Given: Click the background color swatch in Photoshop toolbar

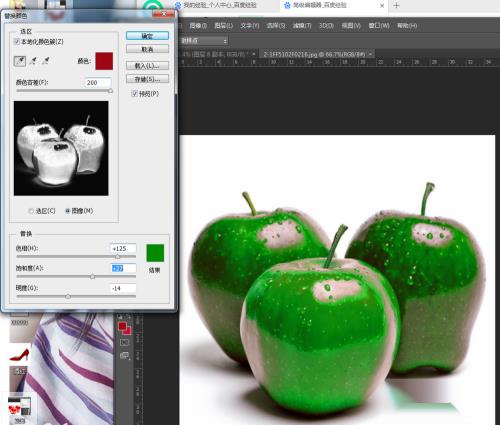Looking at the screenshot, I should click(128, 331).
